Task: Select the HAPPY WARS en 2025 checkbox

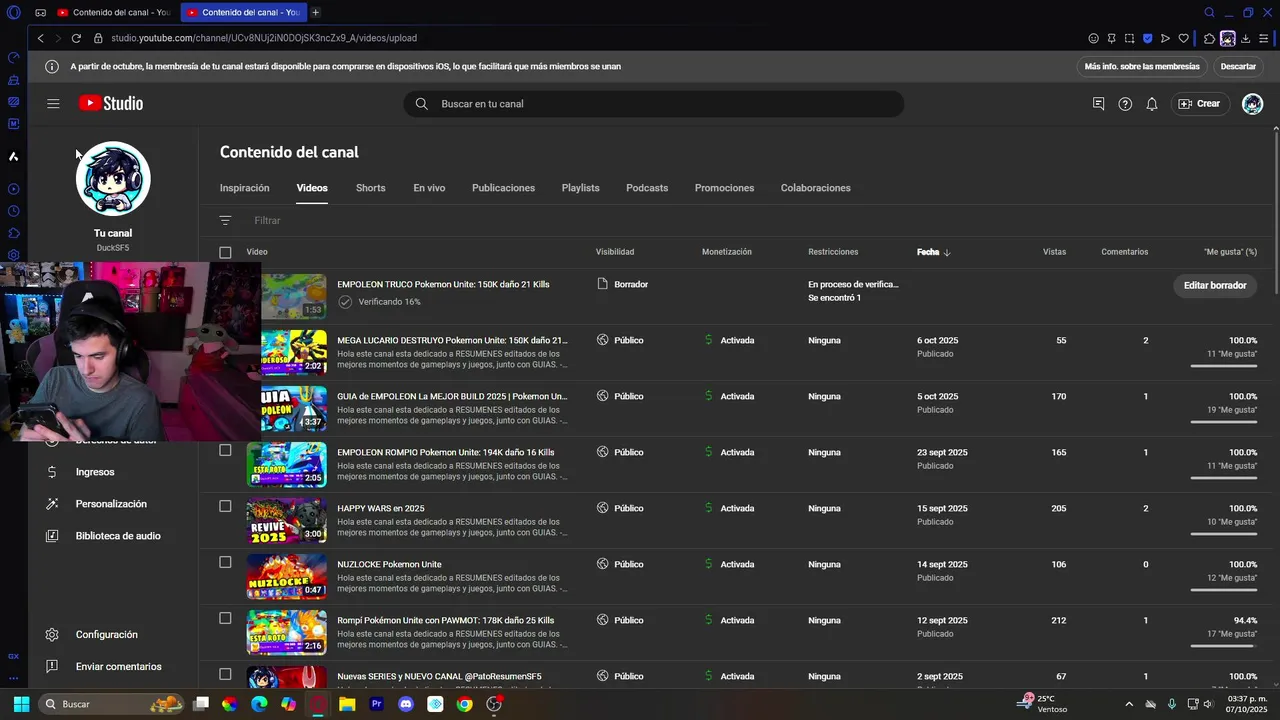Action: [x=225, y=506]
